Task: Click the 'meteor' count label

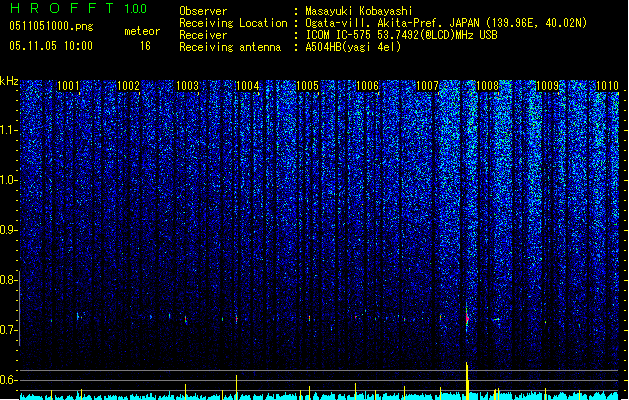Action: click(x=142, y=31)
